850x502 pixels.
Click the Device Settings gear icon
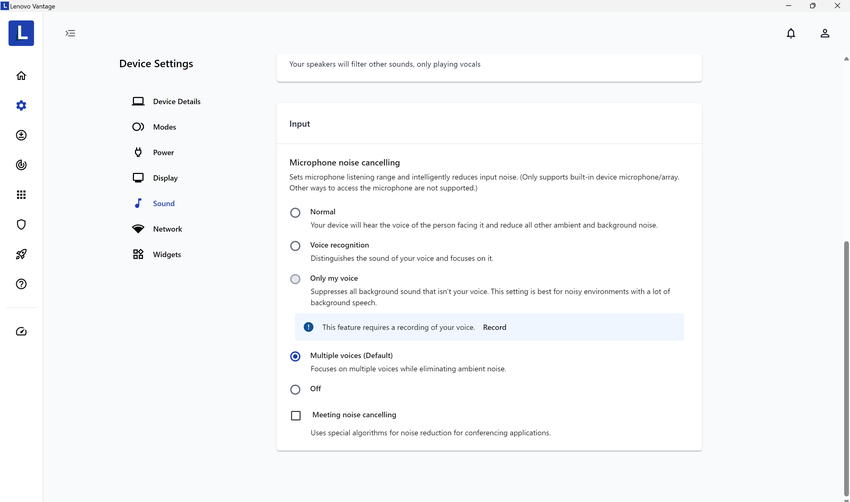pos(21,106)
